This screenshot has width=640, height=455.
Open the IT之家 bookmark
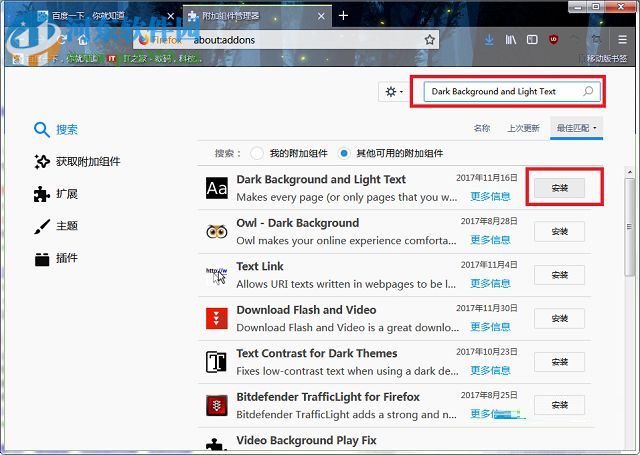coord(153,59)
